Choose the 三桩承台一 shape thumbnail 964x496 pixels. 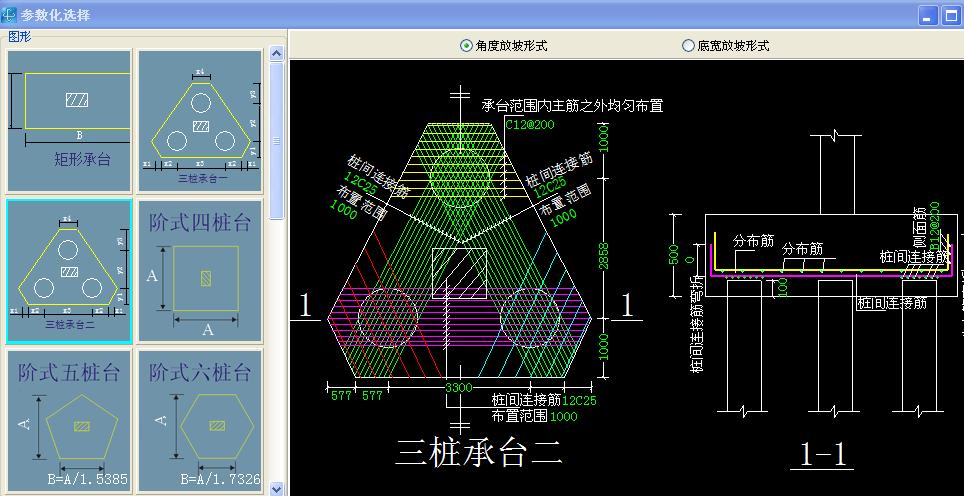(x=200, y=121)
